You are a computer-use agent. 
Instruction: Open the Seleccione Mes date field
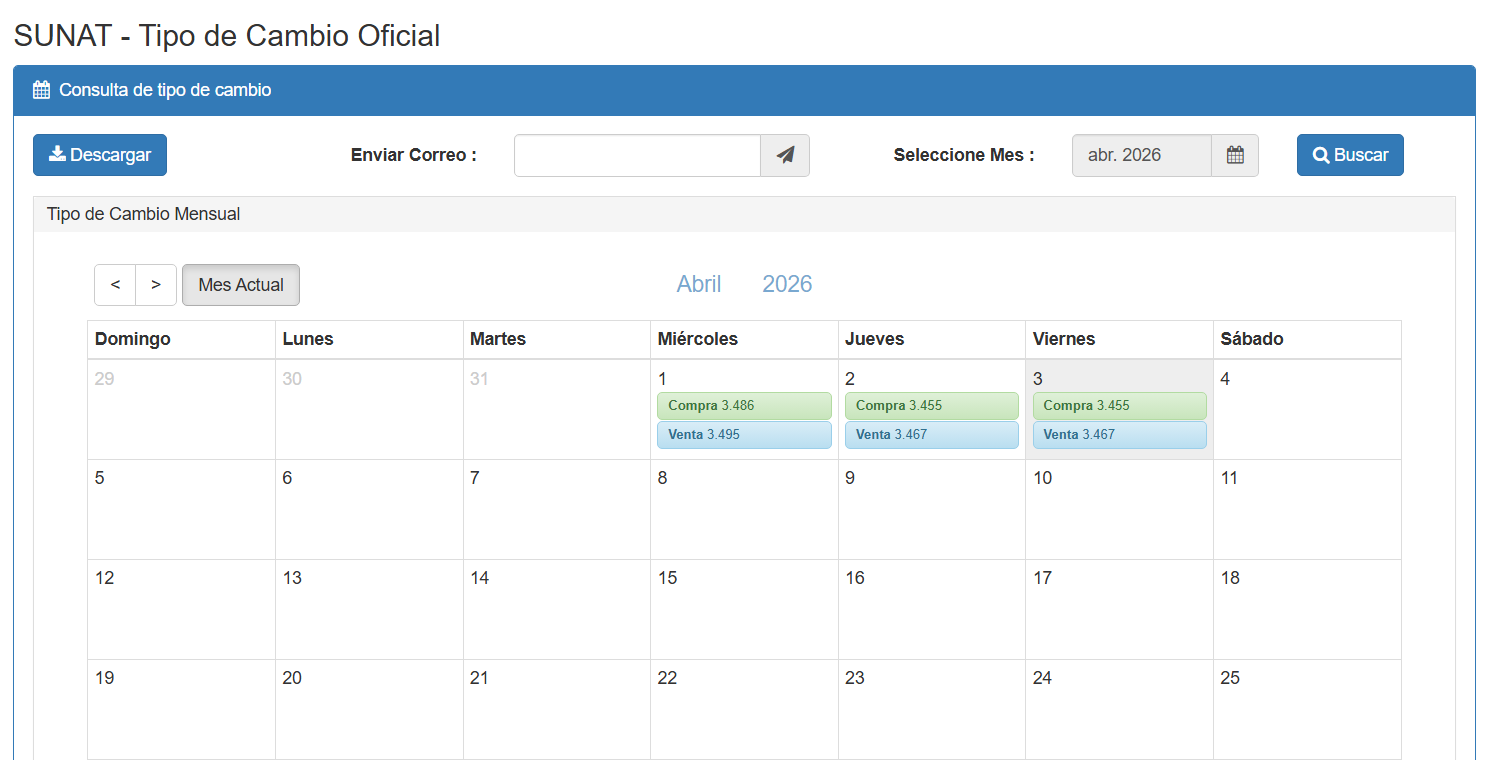pyautogui.click(x=1141, y=155)
